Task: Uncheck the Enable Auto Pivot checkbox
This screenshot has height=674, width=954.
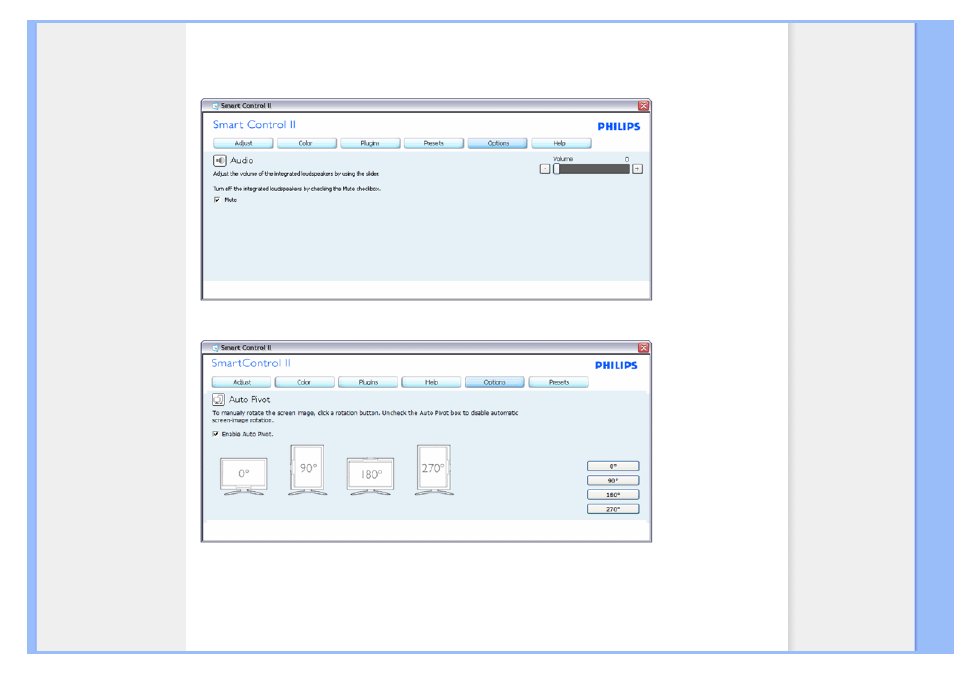Action: [215, 434]
